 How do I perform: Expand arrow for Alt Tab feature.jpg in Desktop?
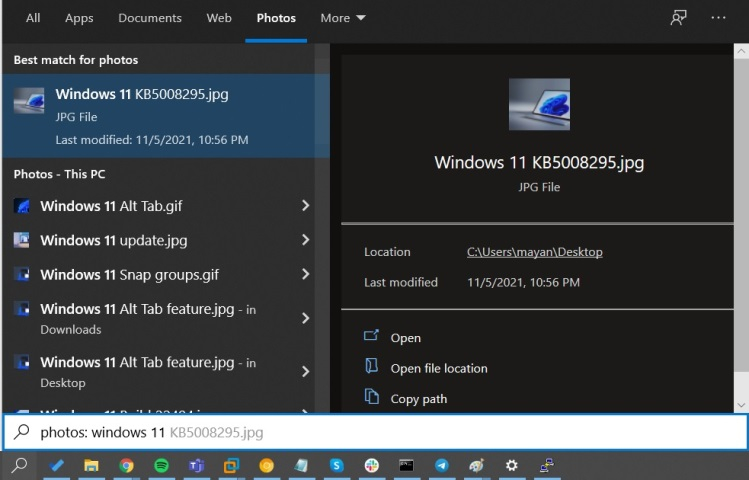305,372
